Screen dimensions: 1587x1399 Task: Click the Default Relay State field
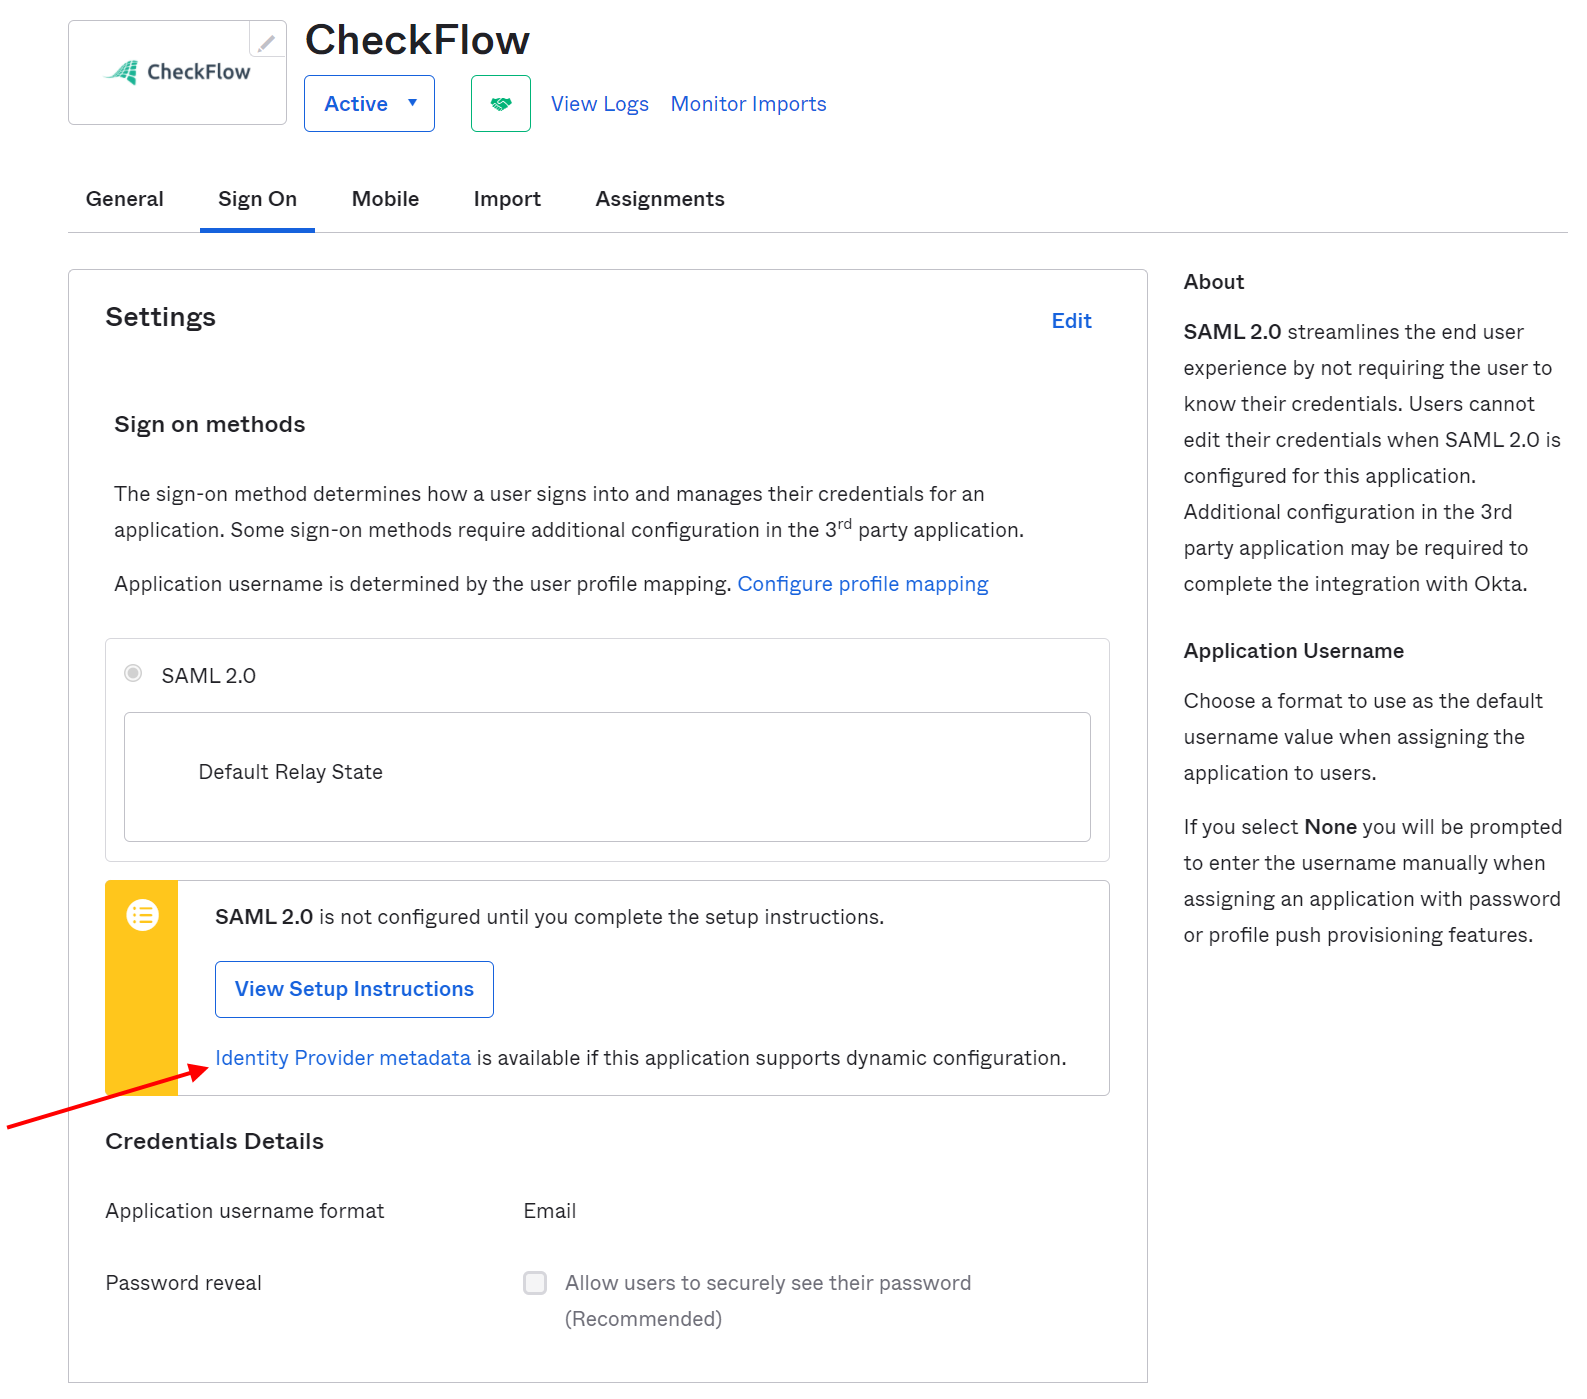(607, 777)
